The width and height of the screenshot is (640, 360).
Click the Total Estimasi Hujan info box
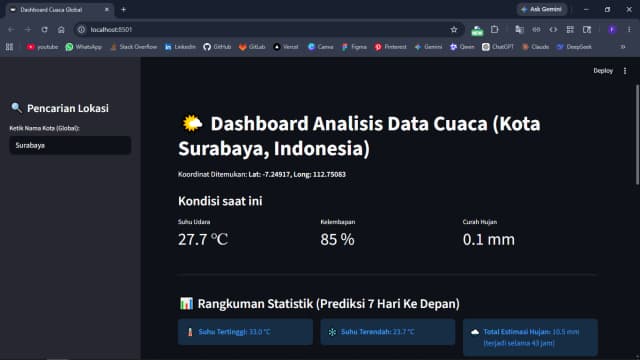click(x=530, y=338)
